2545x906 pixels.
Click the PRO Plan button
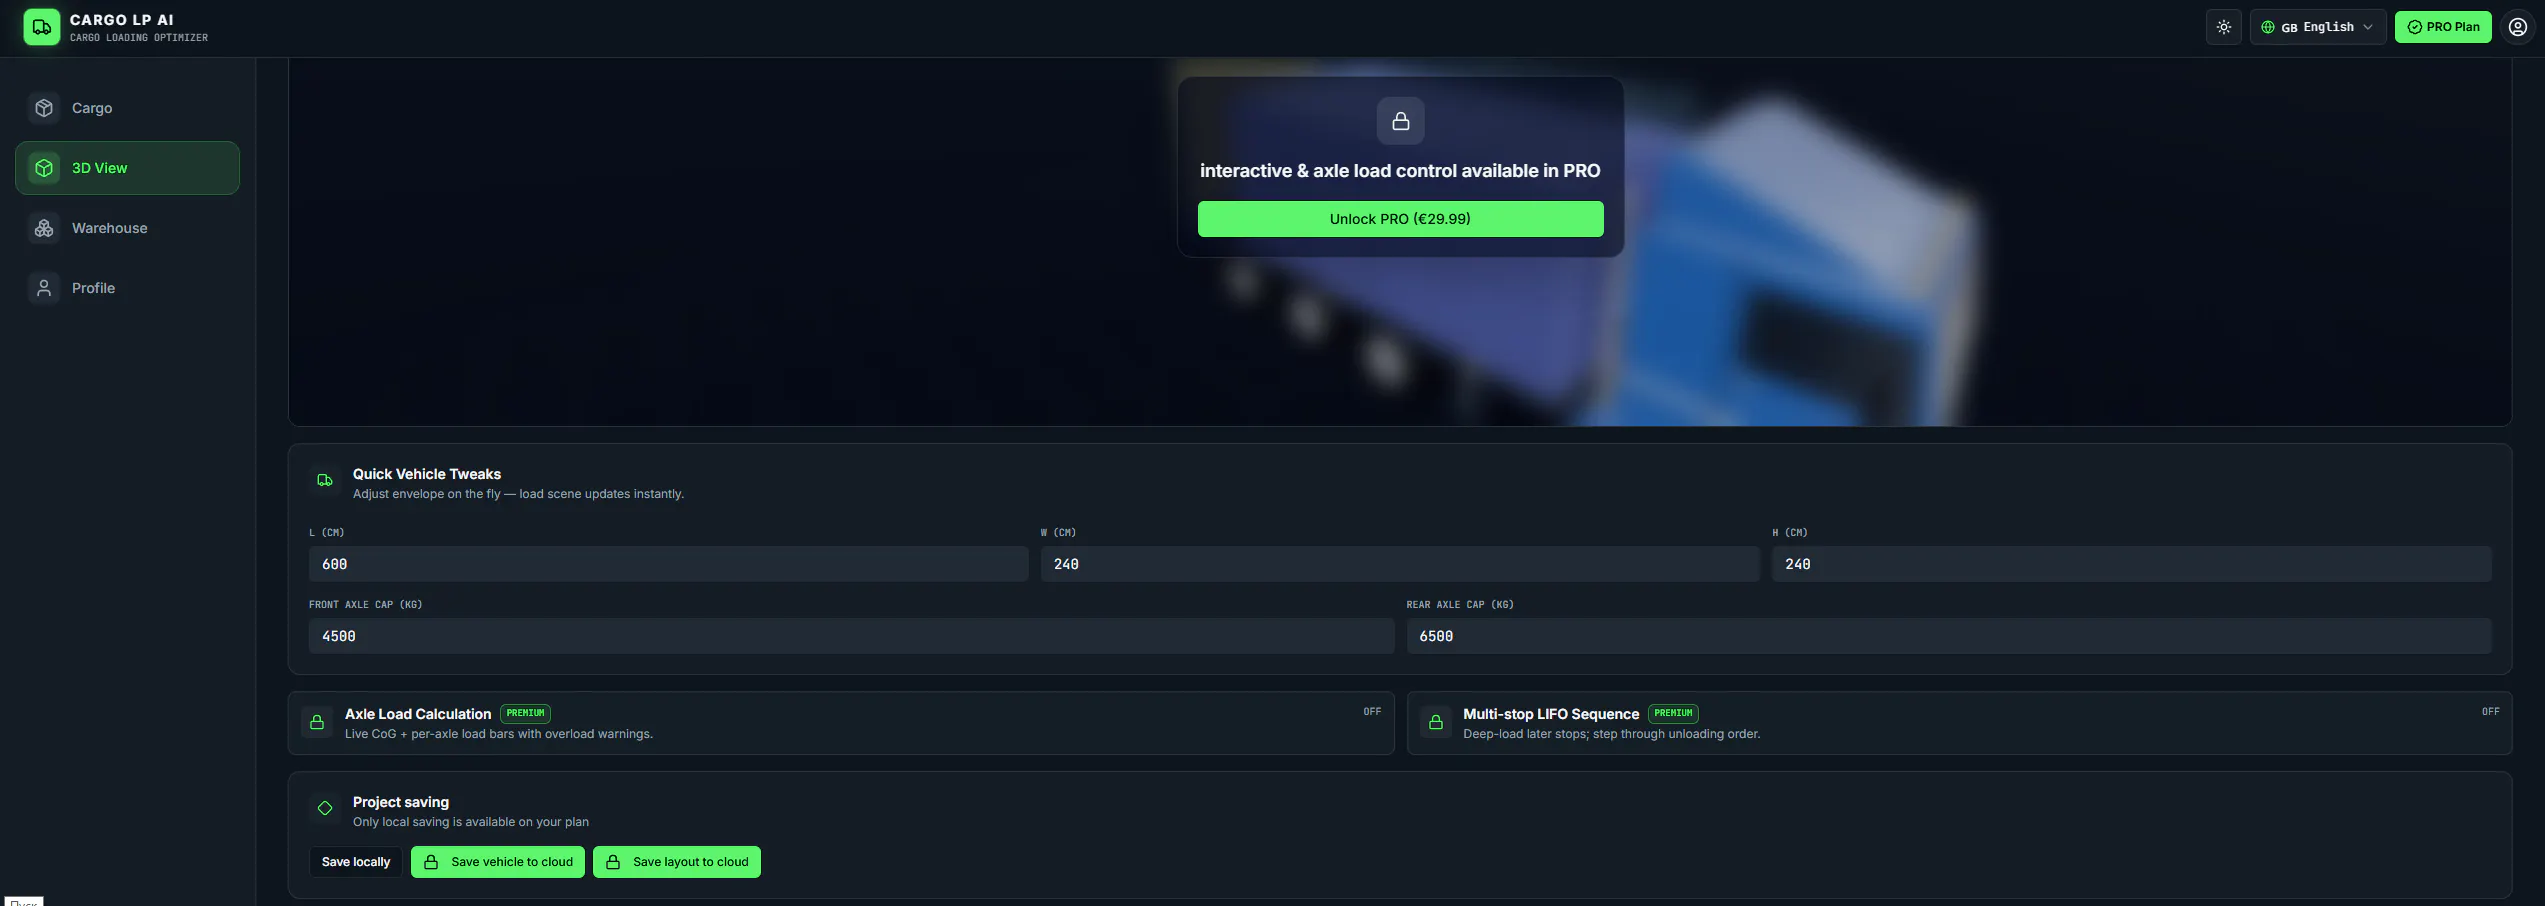click(2442, 27)
